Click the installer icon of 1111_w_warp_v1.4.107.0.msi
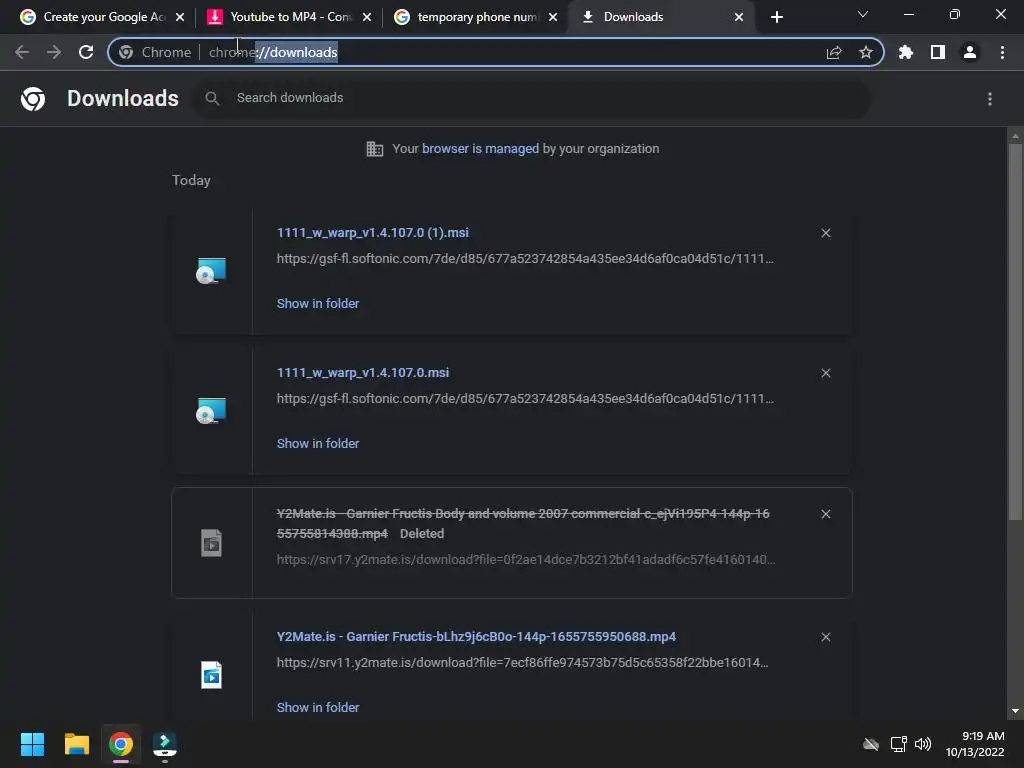Viewport: 1024px width, 768px height. click(211, 411)
